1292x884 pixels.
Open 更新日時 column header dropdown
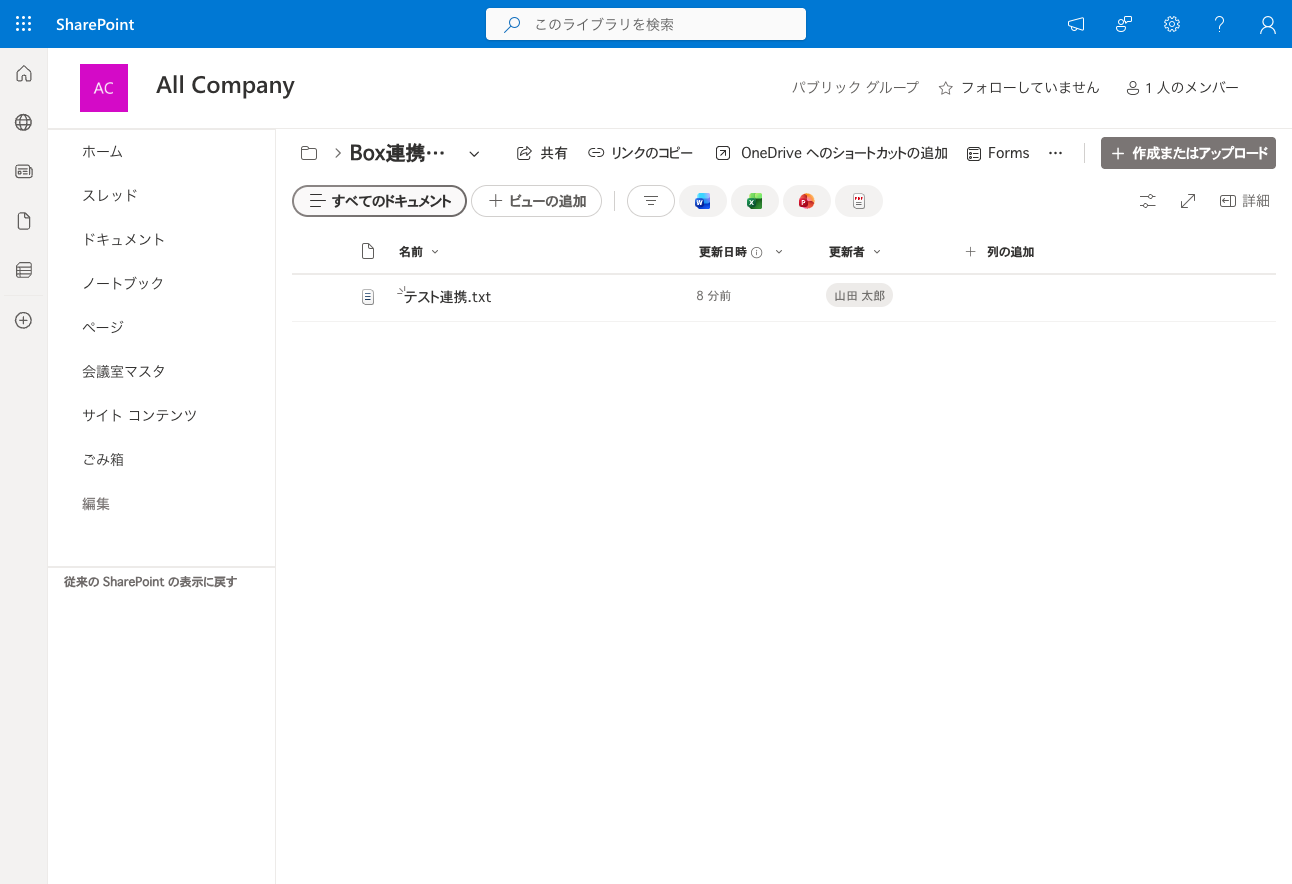coord(740,252)
